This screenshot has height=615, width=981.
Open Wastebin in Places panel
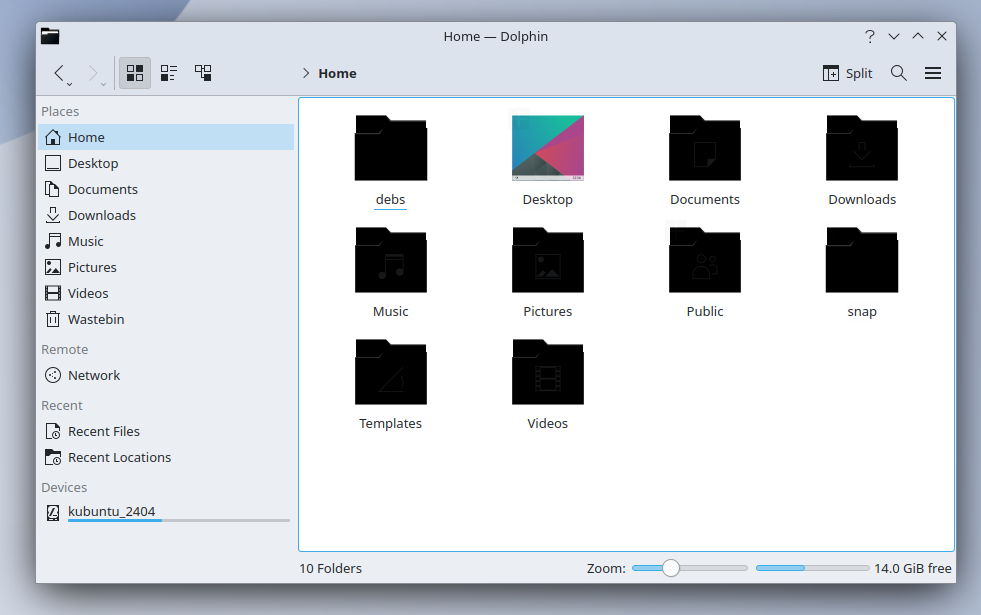[x=166, y=319]
